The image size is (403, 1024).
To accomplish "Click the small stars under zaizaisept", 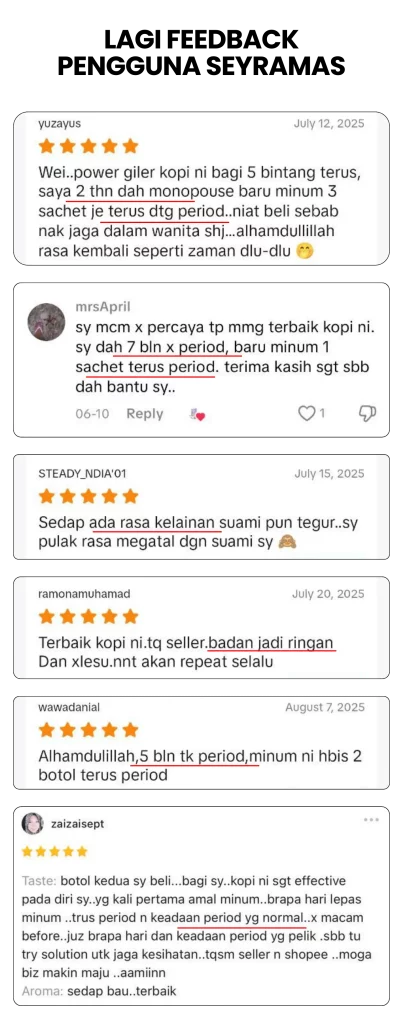I will pos(54,851).
